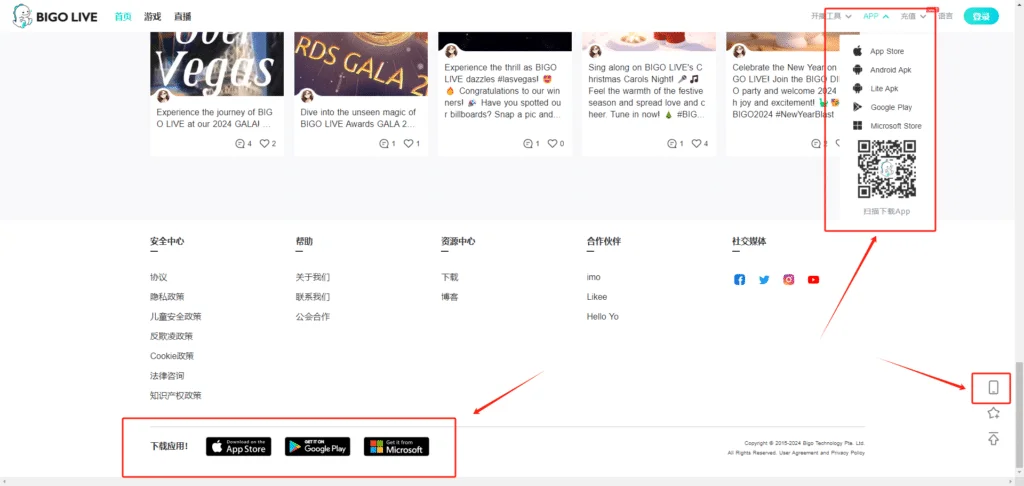
Task: Open the 隐私政策 link
Action: 167,297
